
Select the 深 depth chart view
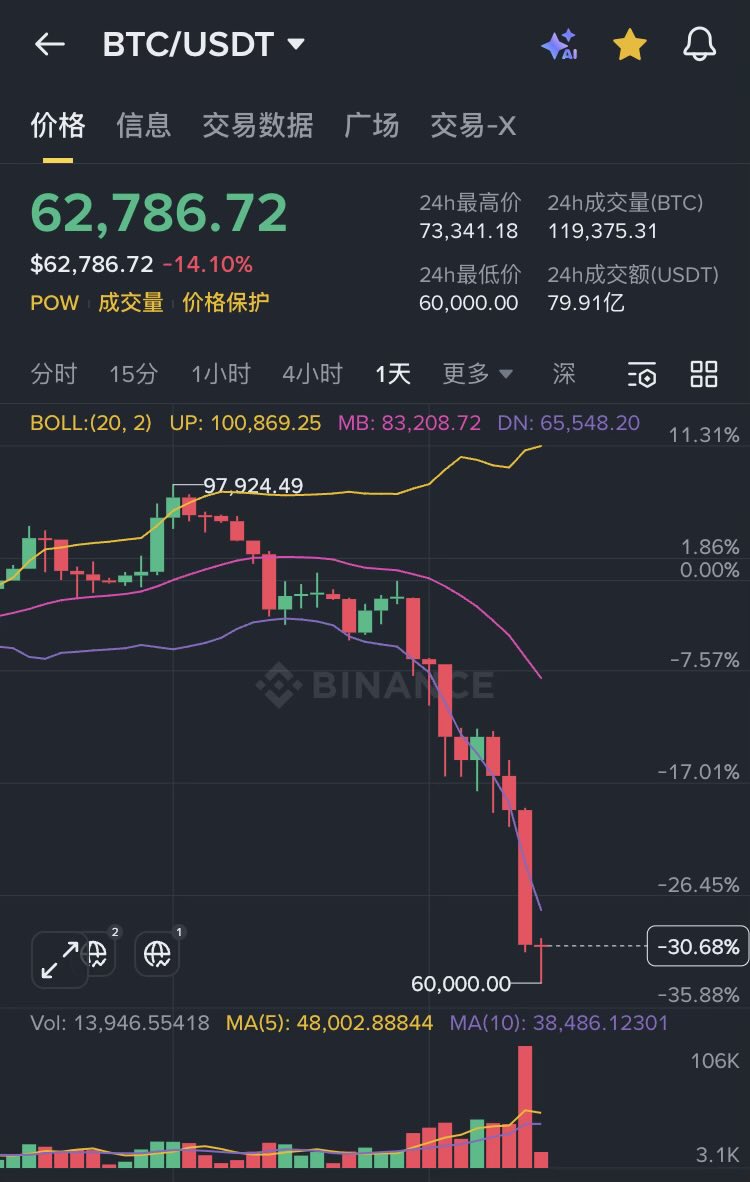[564, 375]
